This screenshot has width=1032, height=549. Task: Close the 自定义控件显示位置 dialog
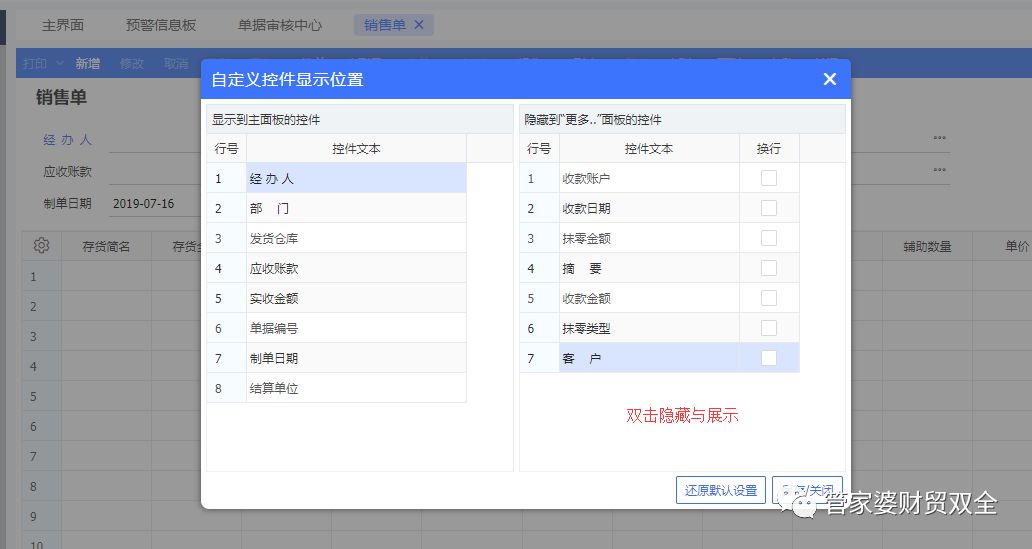pyautogui.click(x=829, y=79)
